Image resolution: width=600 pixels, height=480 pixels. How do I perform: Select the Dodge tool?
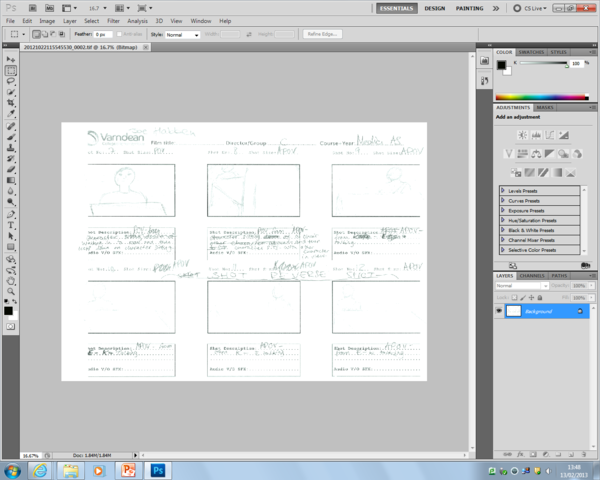click(x=11, y=202)
